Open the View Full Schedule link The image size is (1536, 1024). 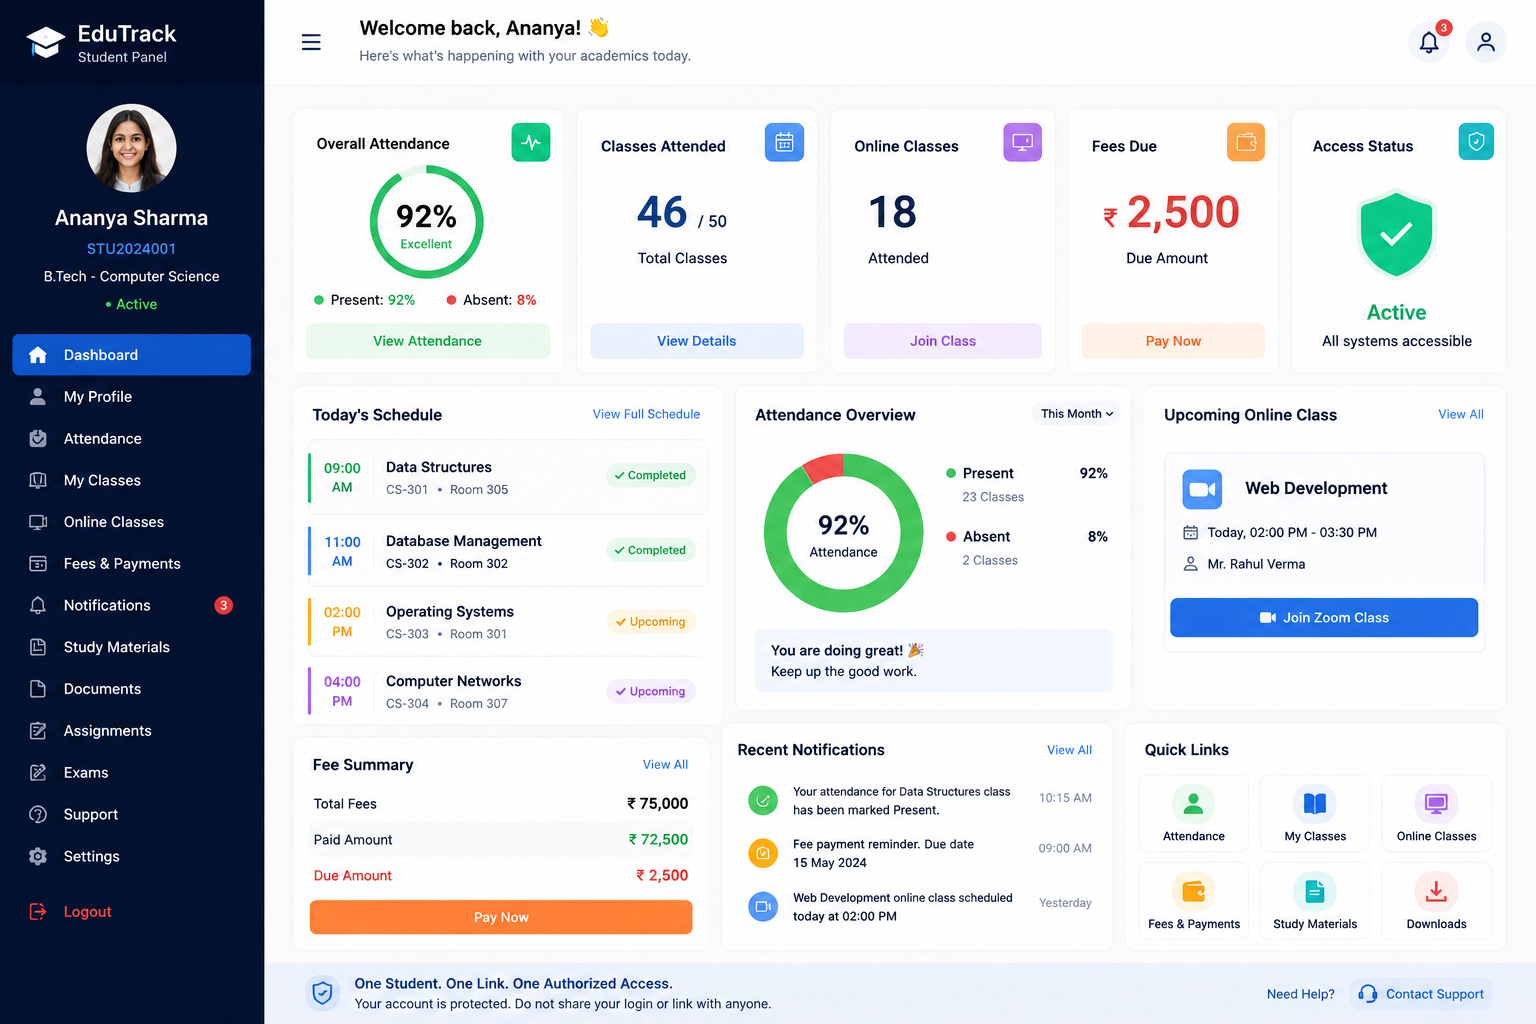coord(646,414)
